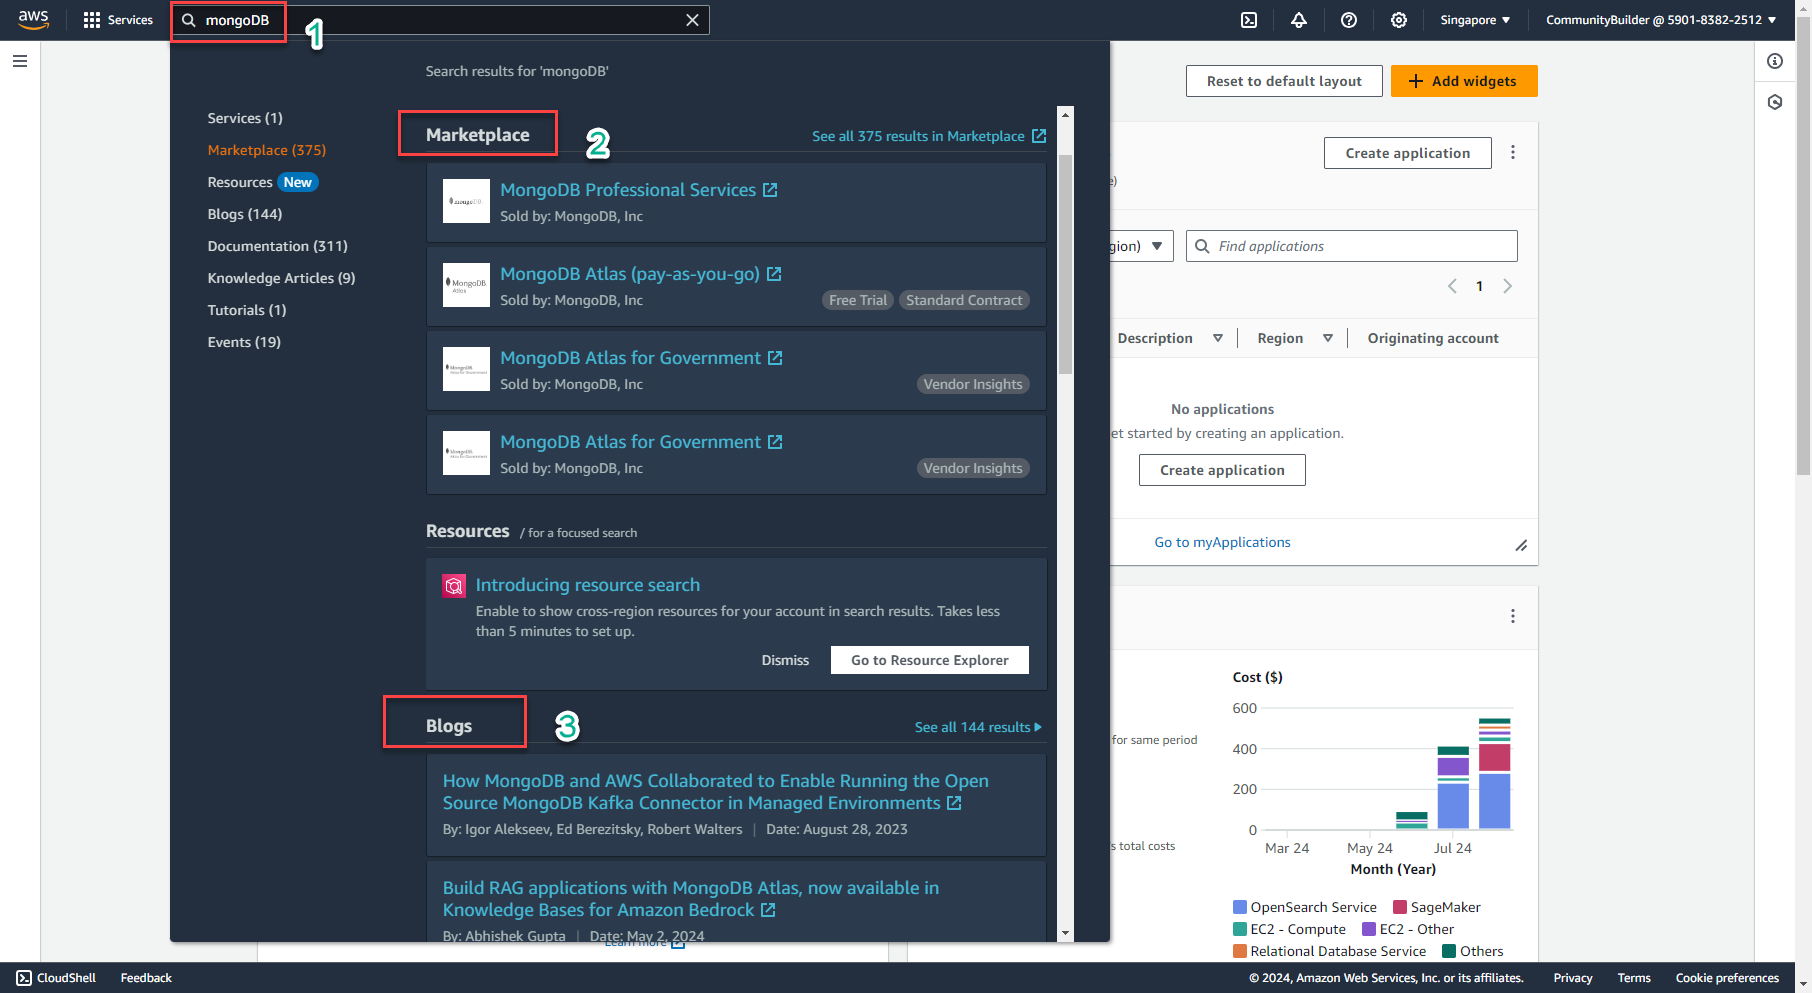Launch CloudShell from top bar icon

1249,20
